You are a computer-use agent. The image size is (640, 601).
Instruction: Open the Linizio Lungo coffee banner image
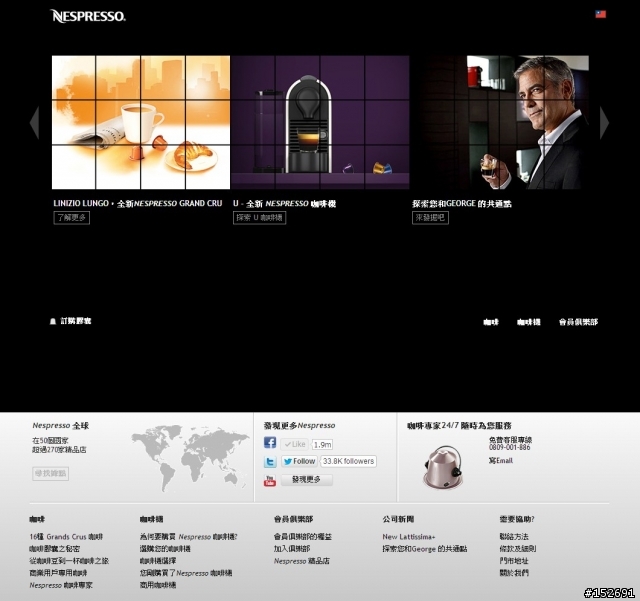coord(141,122)
